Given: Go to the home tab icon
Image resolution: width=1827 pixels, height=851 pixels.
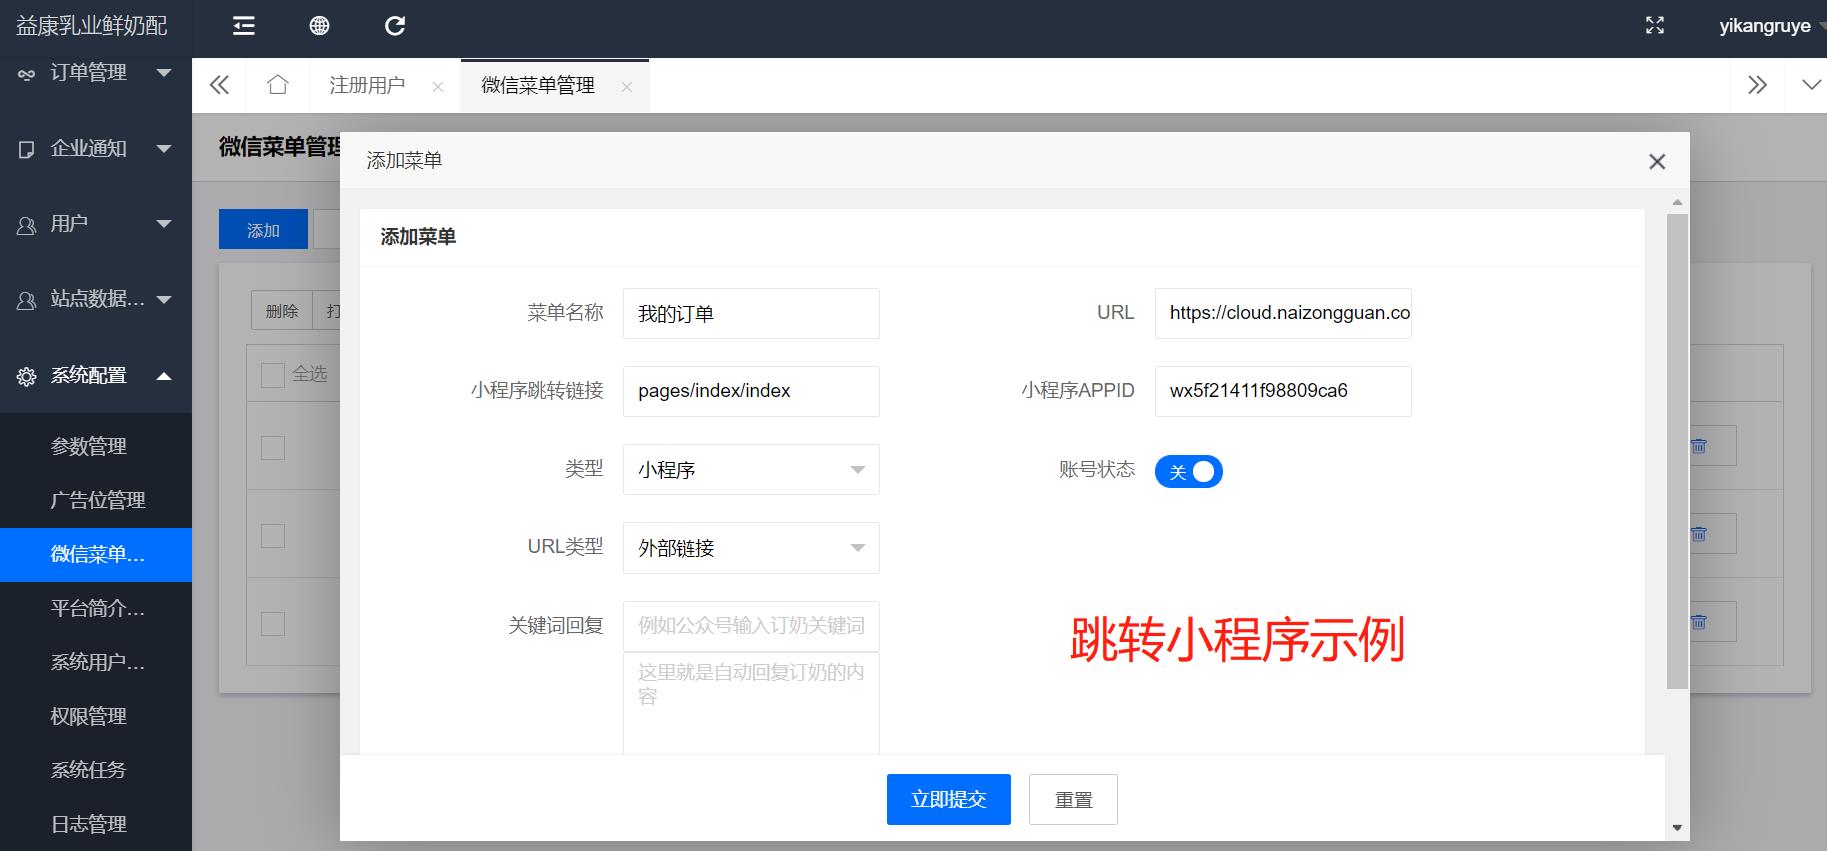Looking at the screenshot, I should click(278, 85).
